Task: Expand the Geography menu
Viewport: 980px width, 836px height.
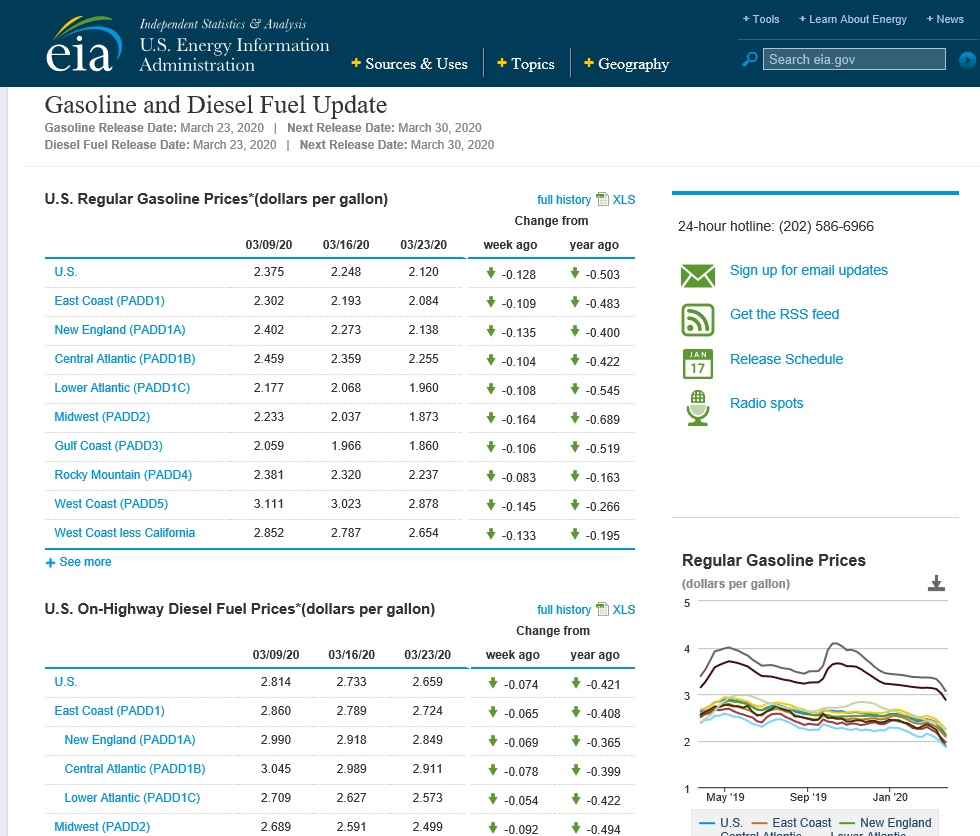Action: pos(626,64)
